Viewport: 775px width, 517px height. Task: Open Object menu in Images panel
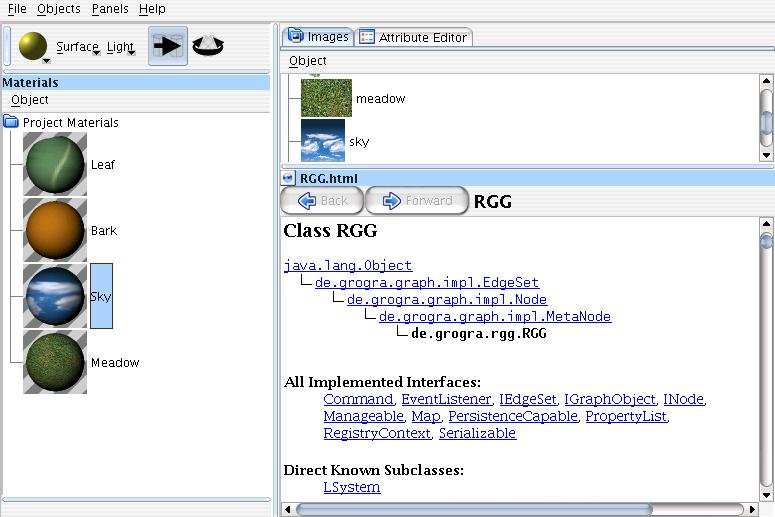[x=308, y=61]
